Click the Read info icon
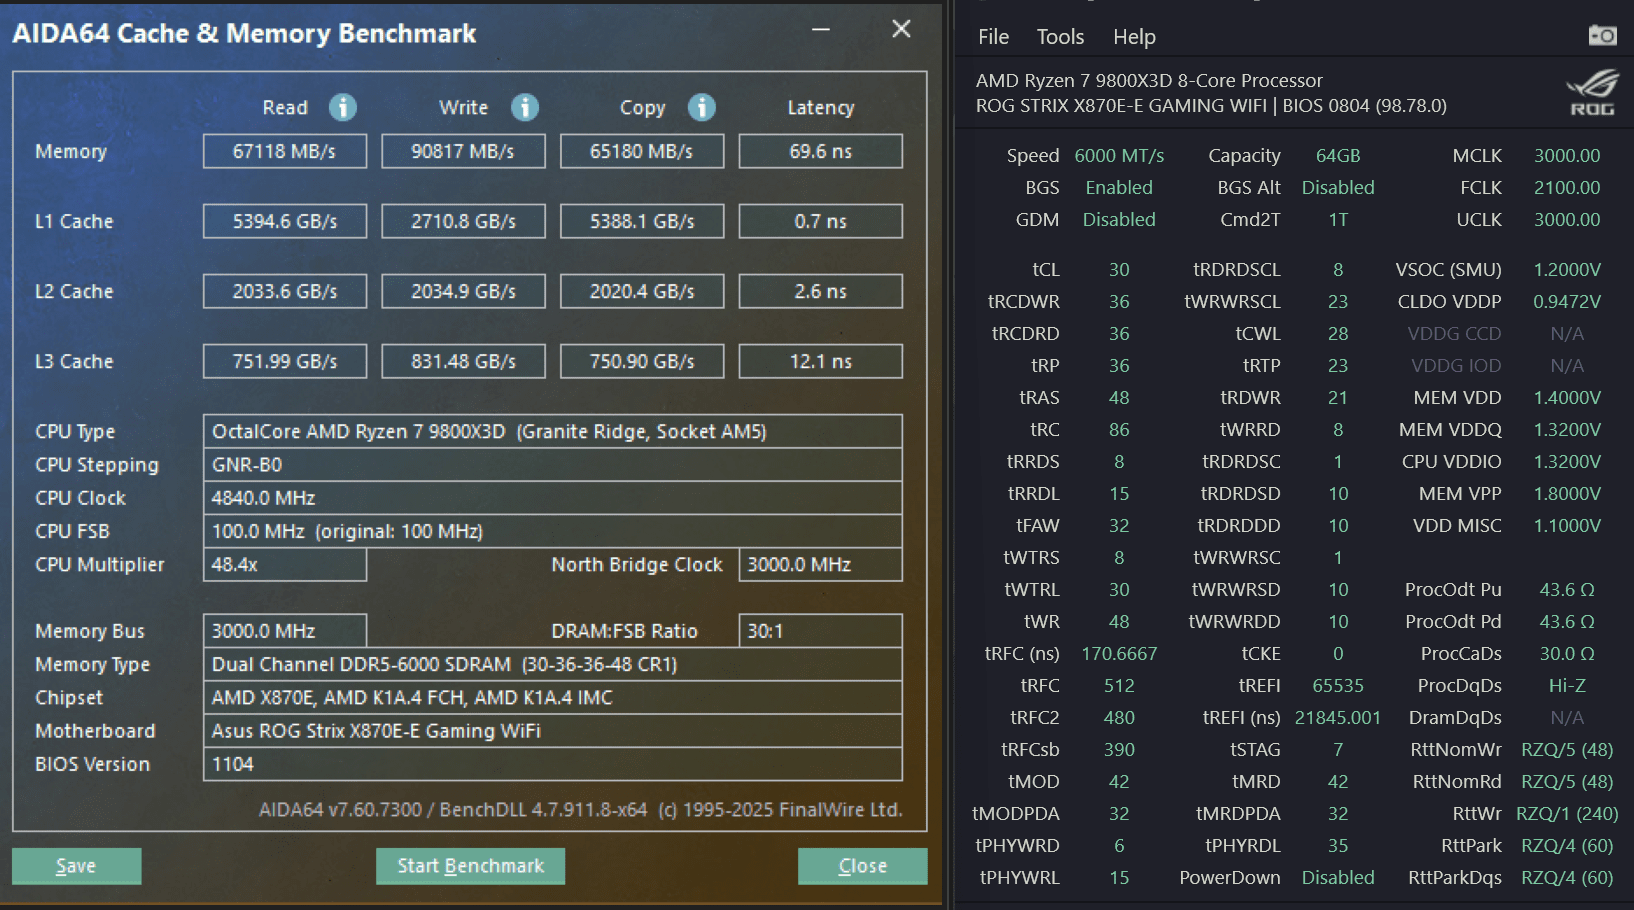 pyautogui.click(x=343, y=107)
